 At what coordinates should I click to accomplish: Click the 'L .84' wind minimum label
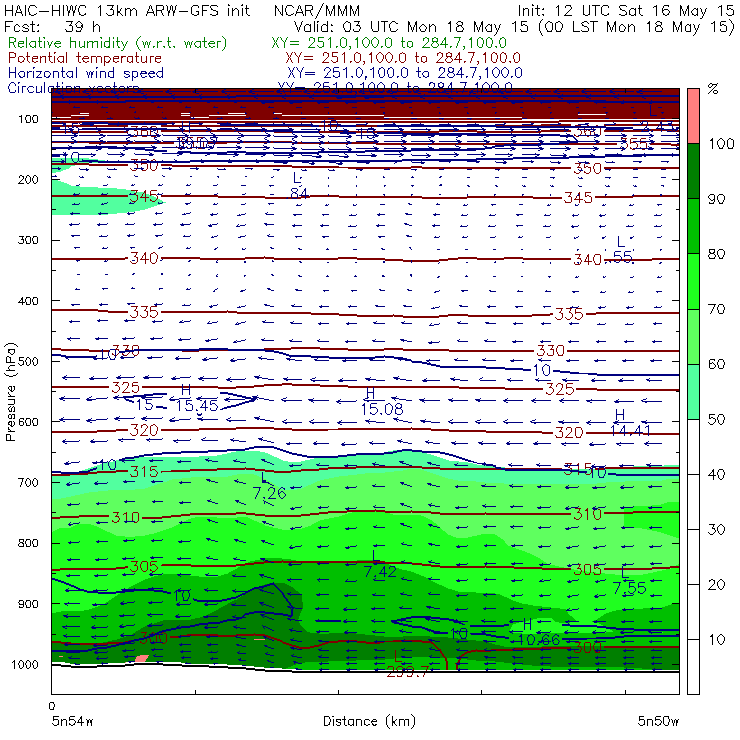(x=298, y=186)
